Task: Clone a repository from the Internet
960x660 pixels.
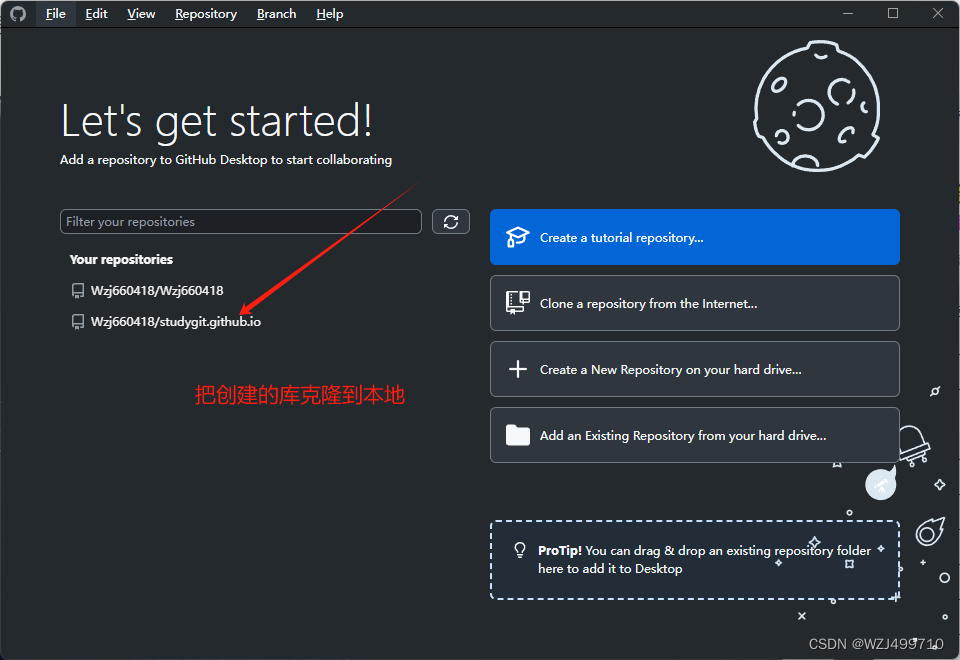Action: [694, 304]
